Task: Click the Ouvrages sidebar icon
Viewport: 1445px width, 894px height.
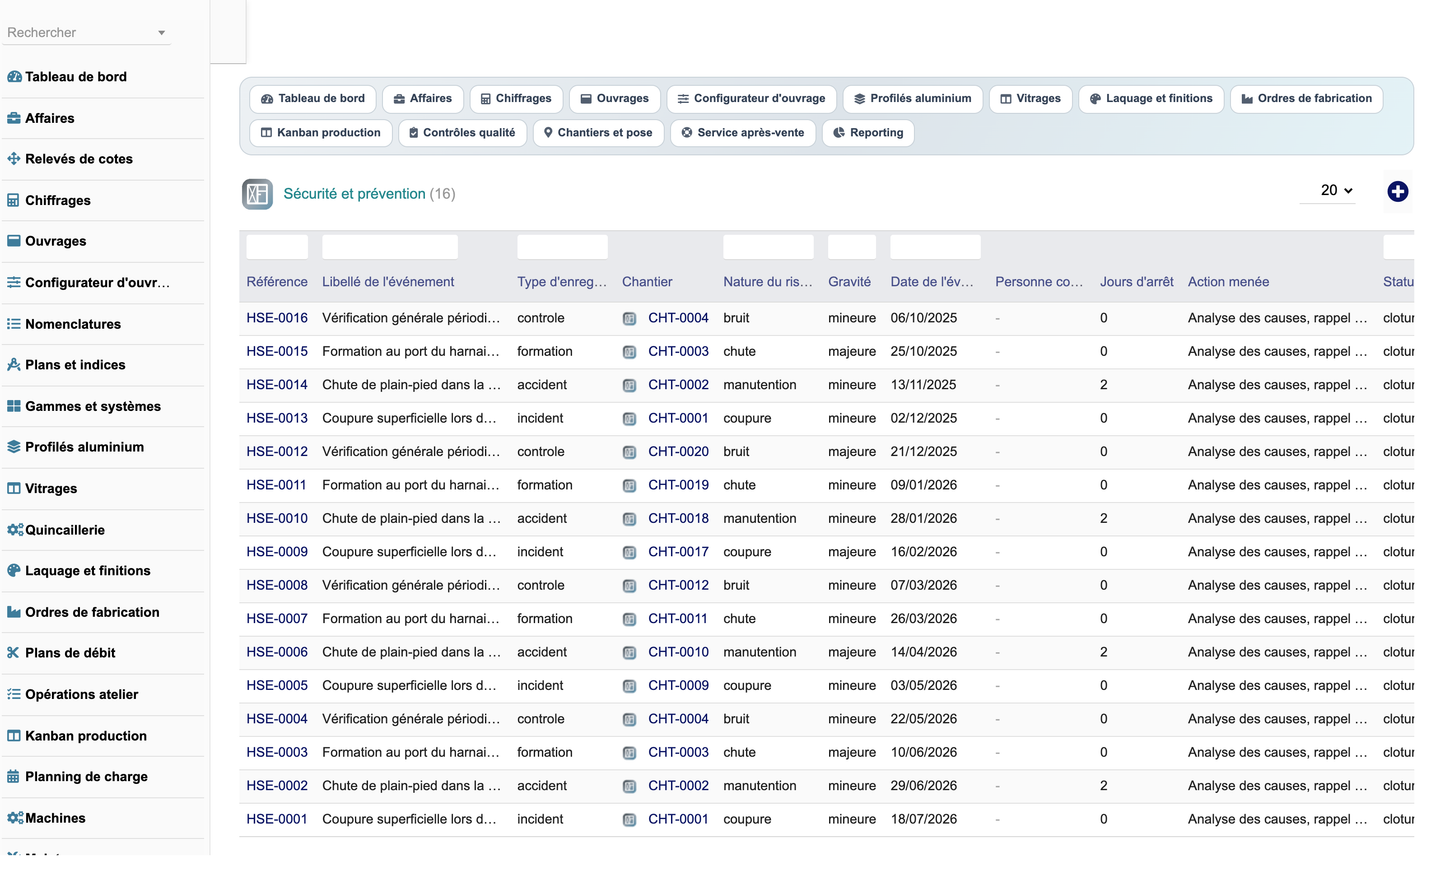Action: point(14,241)
